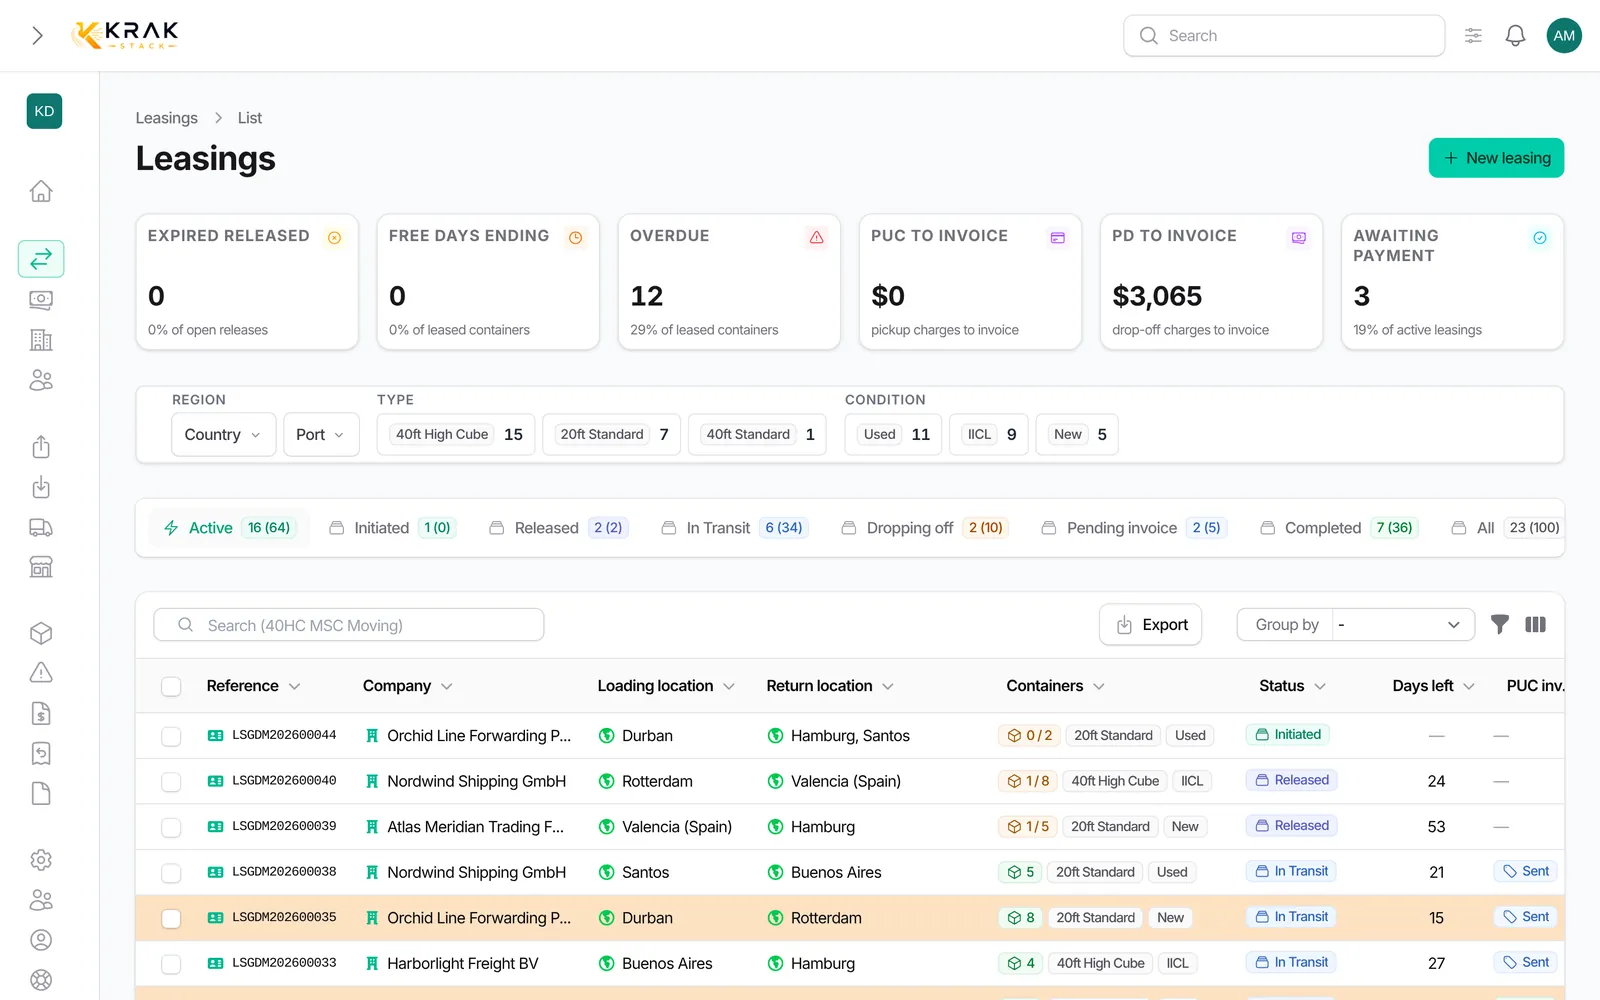This screenshot has height=1000, width=1600.
Task: Open the buildings sidebar icon
Action: pos(41,340)
